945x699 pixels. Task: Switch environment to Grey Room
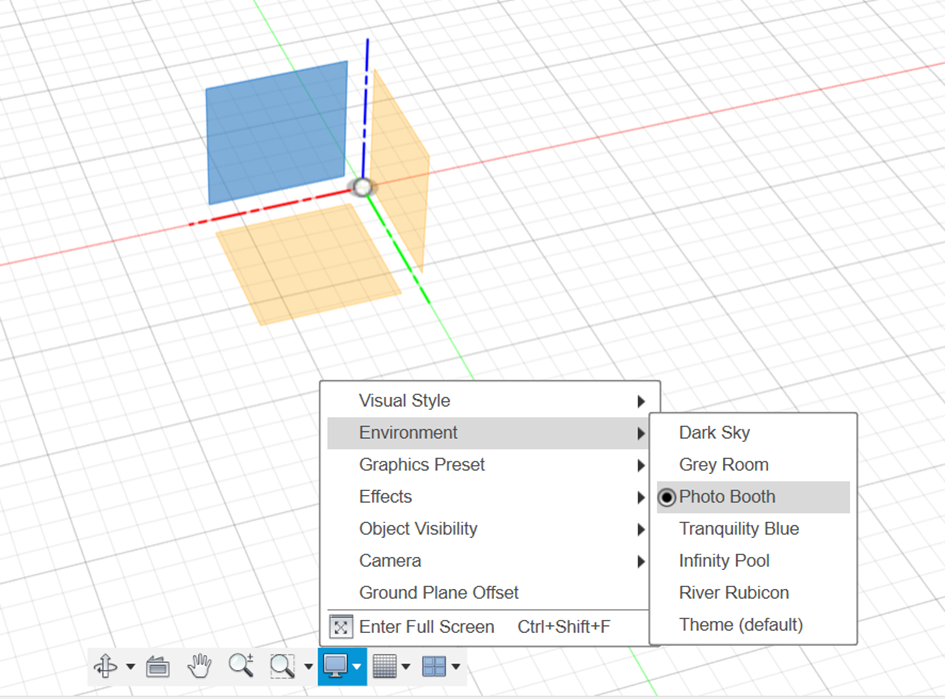point(723,465)
